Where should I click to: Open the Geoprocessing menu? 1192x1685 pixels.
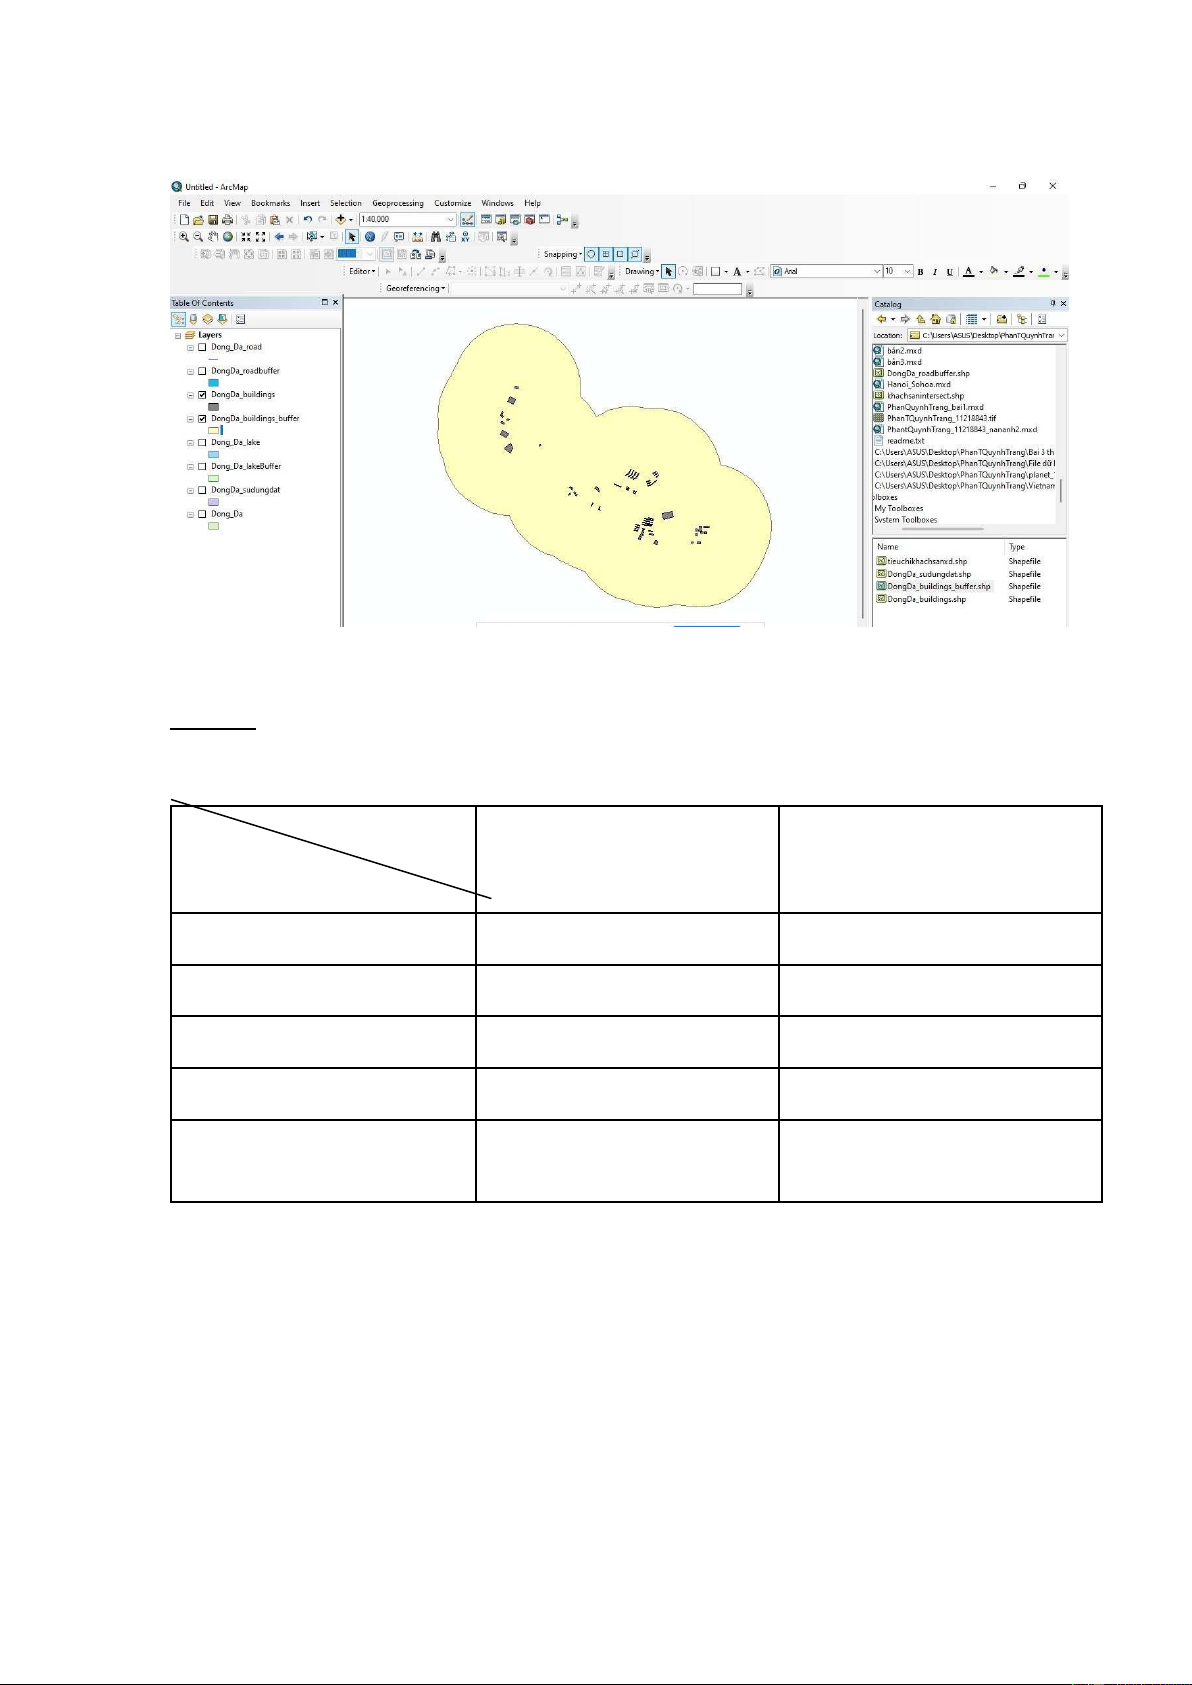click(397, 203)
